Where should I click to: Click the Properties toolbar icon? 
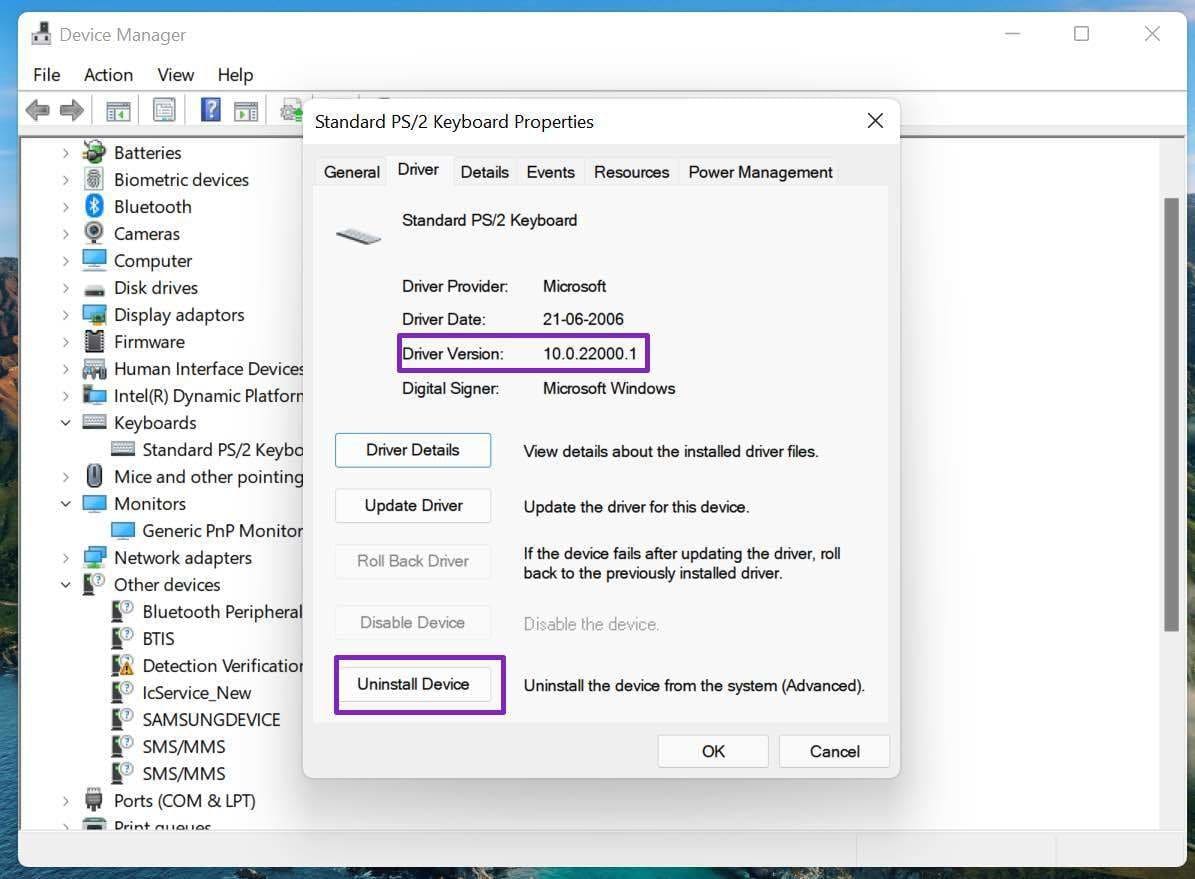point(164,111)
